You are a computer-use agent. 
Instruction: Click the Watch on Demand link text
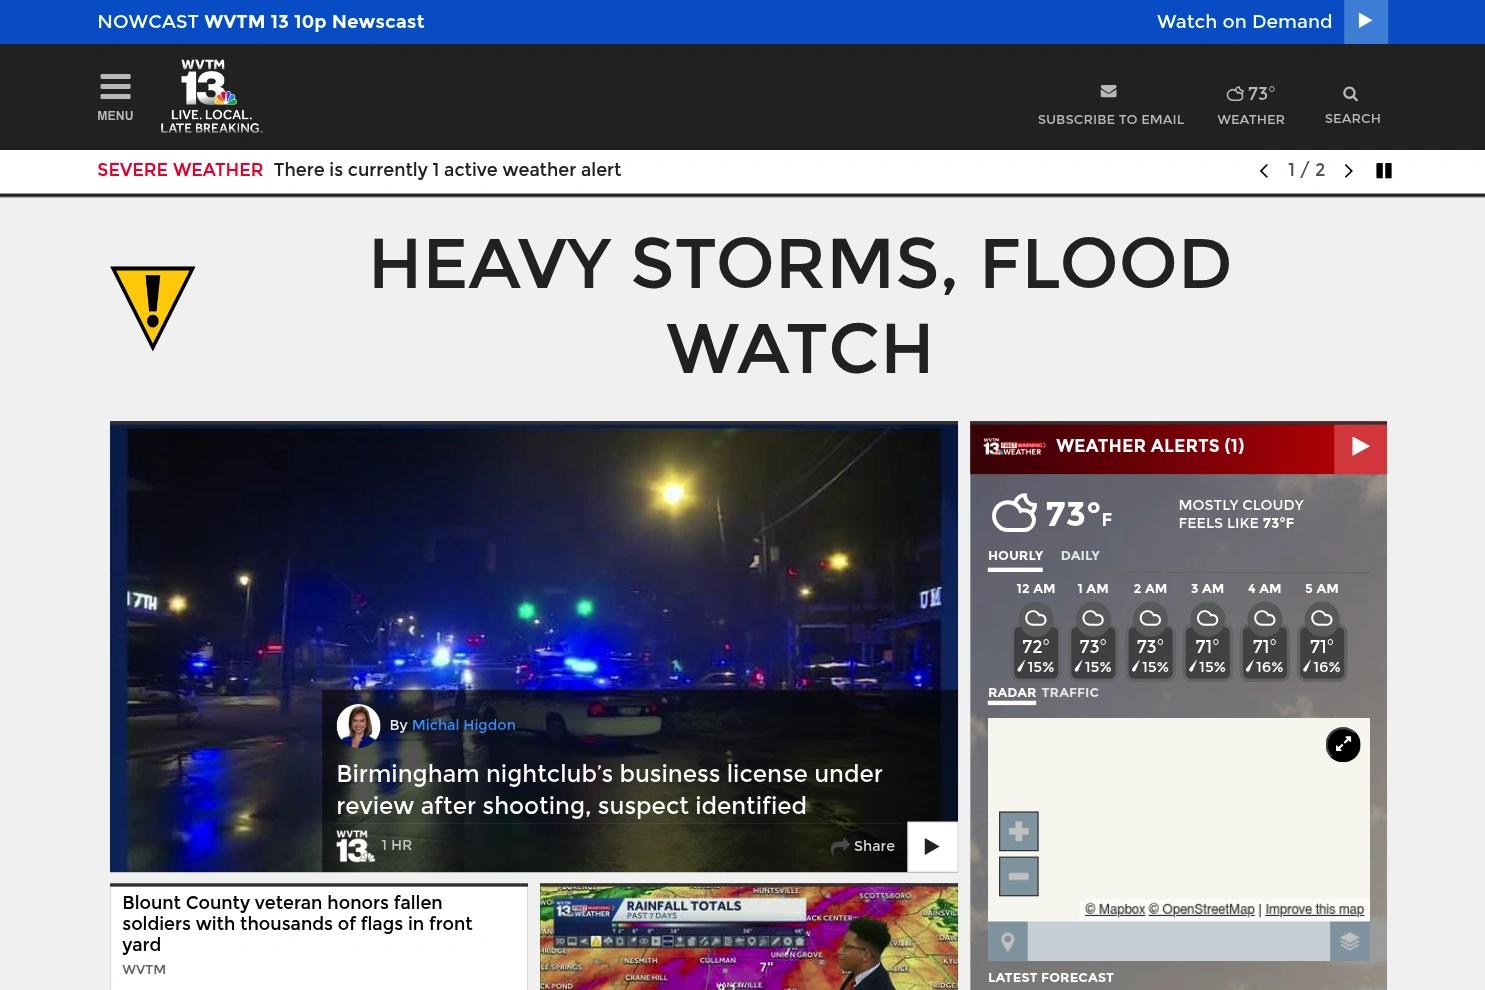(x=1244, y=21)
